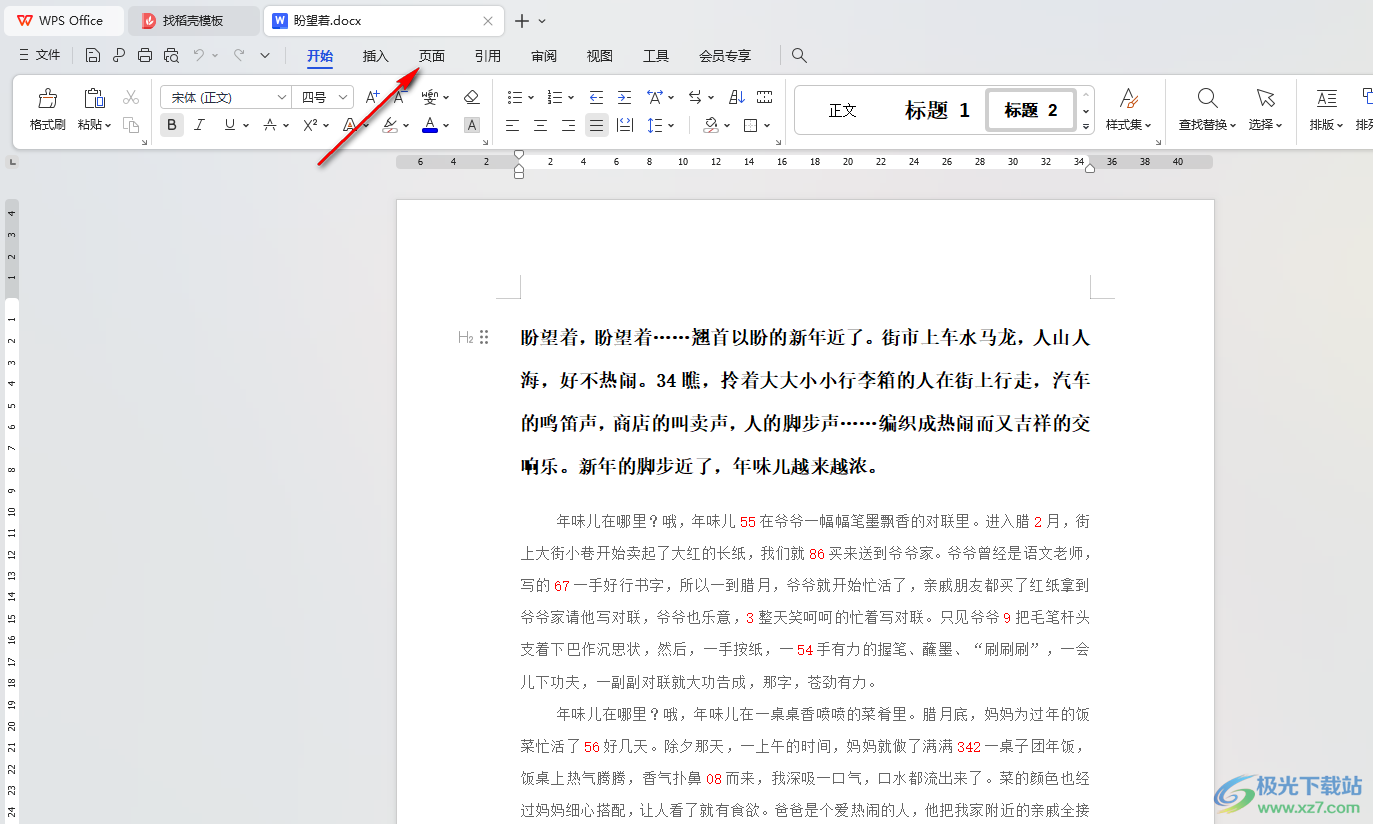Click the Paste (粘贴) clipboard icon
The image size is (1373, 824).
click(94, 98)
